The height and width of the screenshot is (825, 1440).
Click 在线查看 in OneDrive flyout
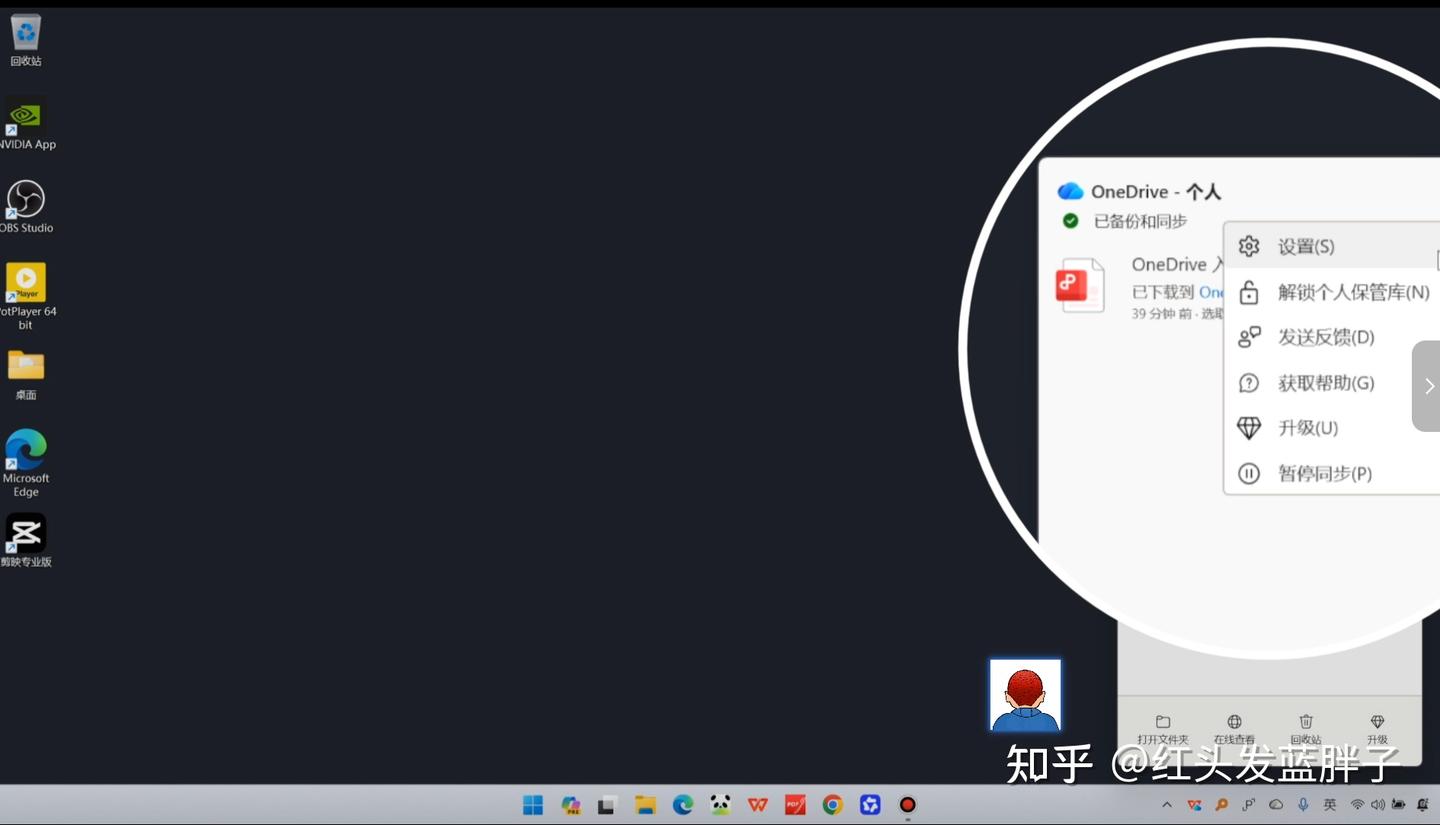1234,730
